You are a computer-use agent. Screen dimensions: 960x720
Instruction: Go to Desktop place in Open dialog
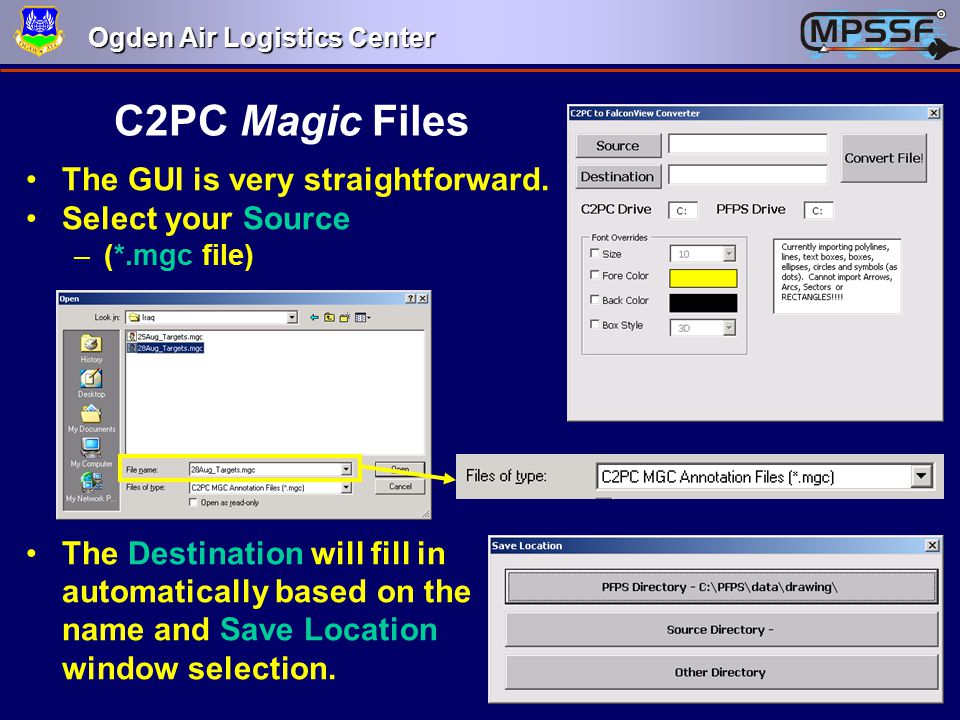click(91, 384)
